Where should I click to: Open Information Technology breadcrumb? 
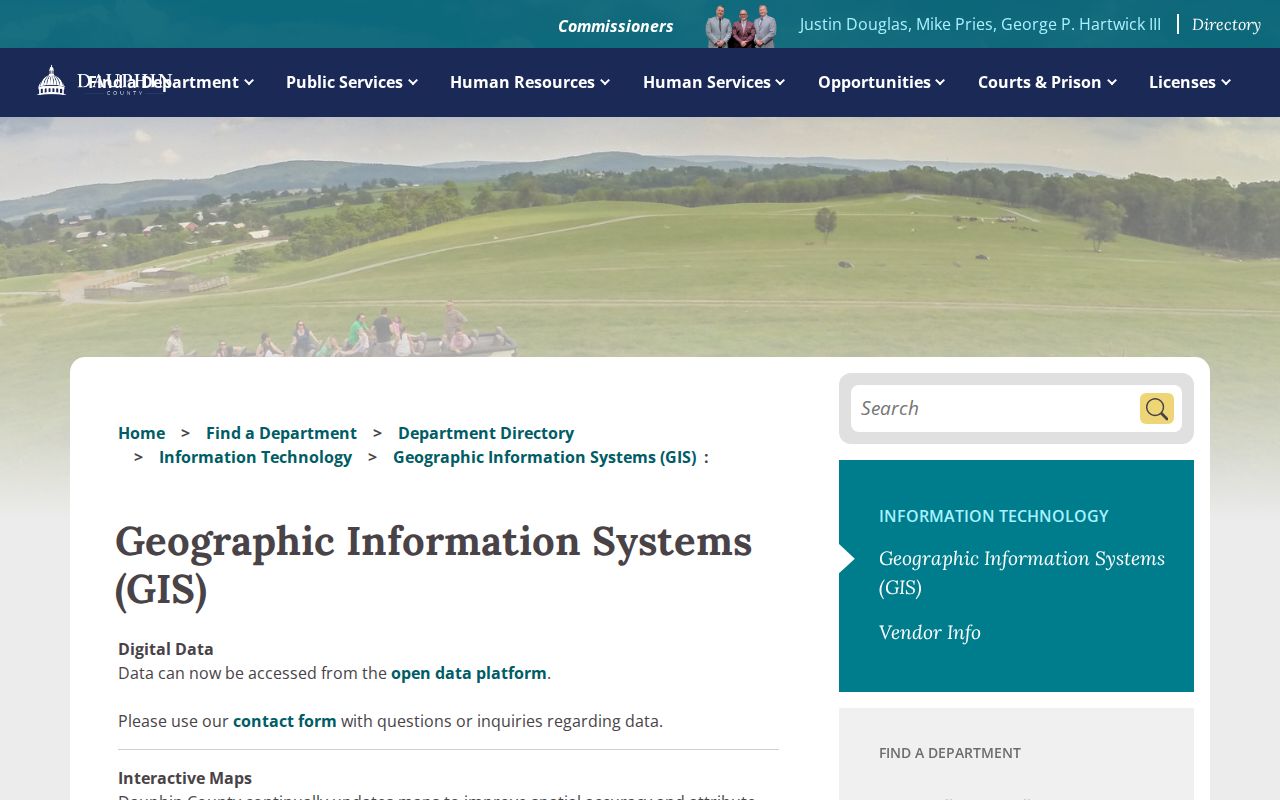(x=255, y=457)
